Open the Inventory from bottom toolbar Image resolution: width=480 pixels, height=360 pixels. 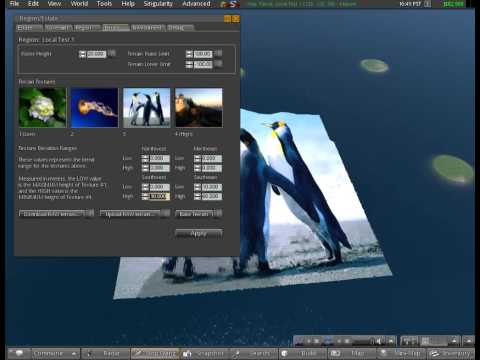click(450, 353)
